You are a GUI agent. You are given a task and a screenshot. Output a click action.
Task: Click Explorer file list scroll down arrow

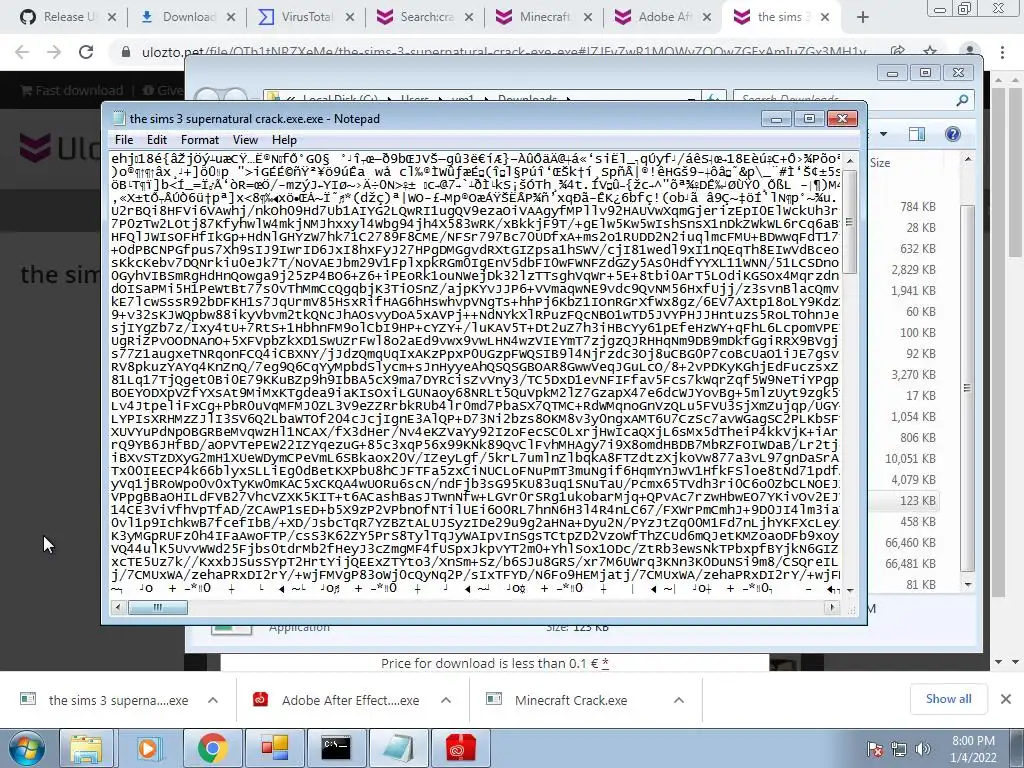[x=968, y=584]
